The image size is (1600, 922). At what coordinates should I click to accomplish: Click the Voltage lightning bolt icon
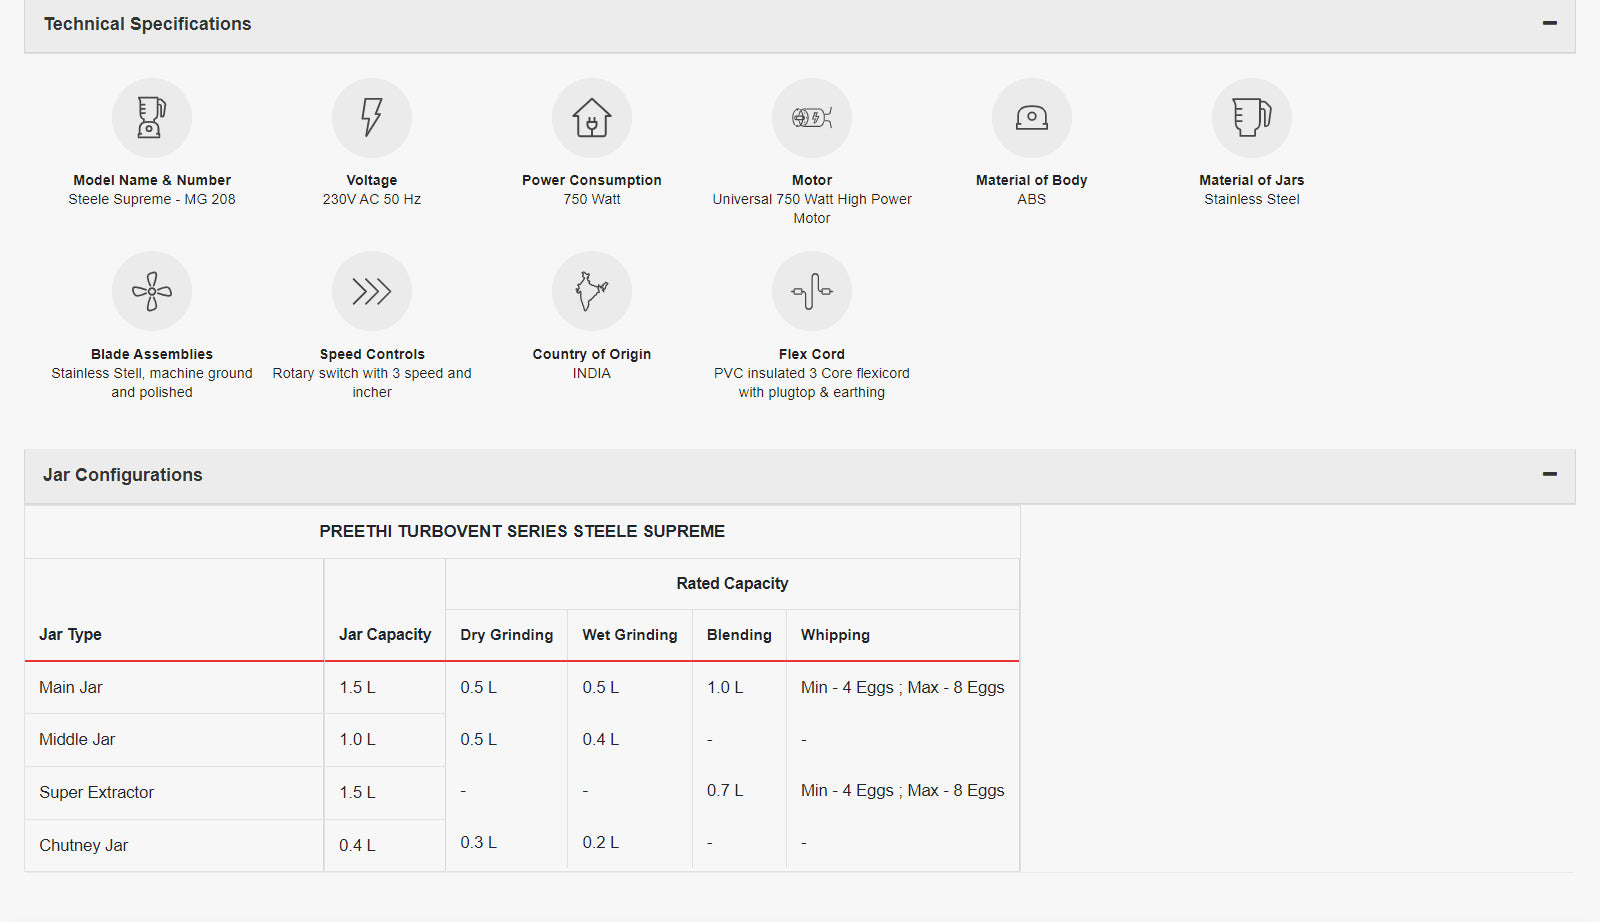[x=372, y=118]
